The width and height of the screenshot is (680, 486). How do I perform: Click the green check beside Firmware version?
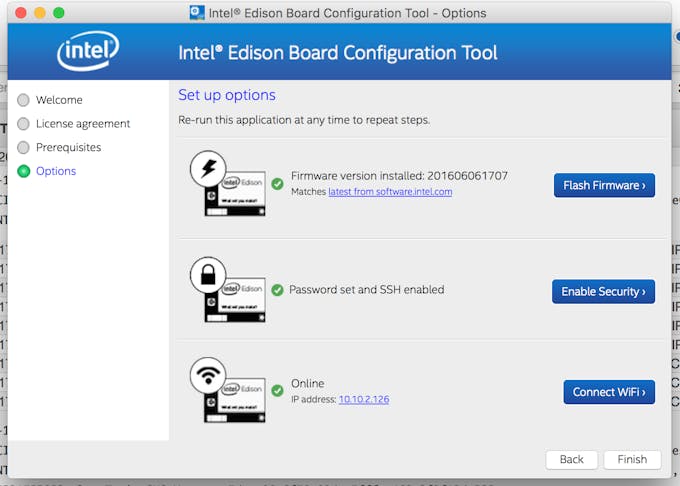[x=278, y=184]
